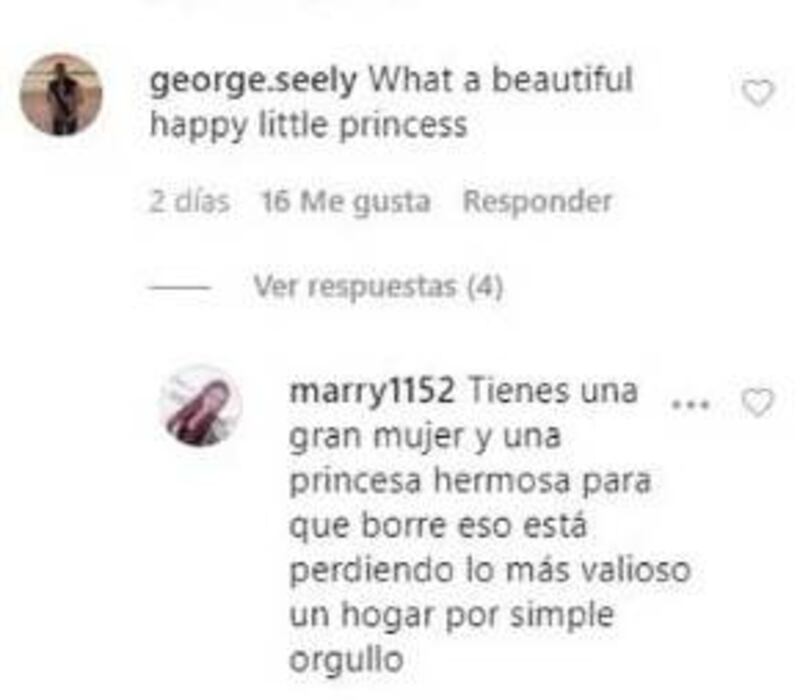Image resolution: width=800 pixels, height=700 pixels.
Task: Click the words 'happy little princess'
Action: coord(309,126)
